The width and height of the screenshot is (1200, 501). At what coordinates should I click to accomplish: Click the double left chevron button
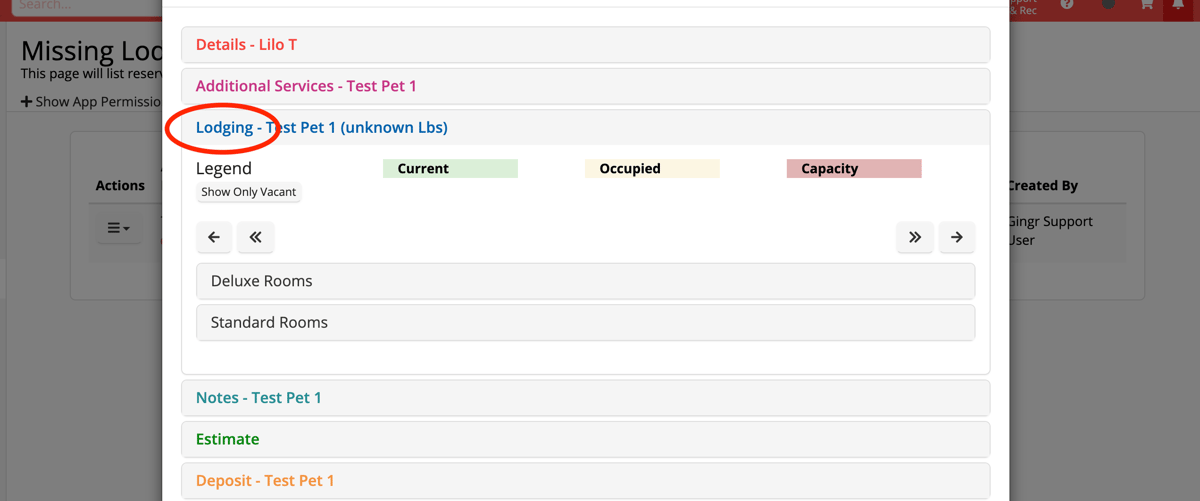(x=255, y=237)
